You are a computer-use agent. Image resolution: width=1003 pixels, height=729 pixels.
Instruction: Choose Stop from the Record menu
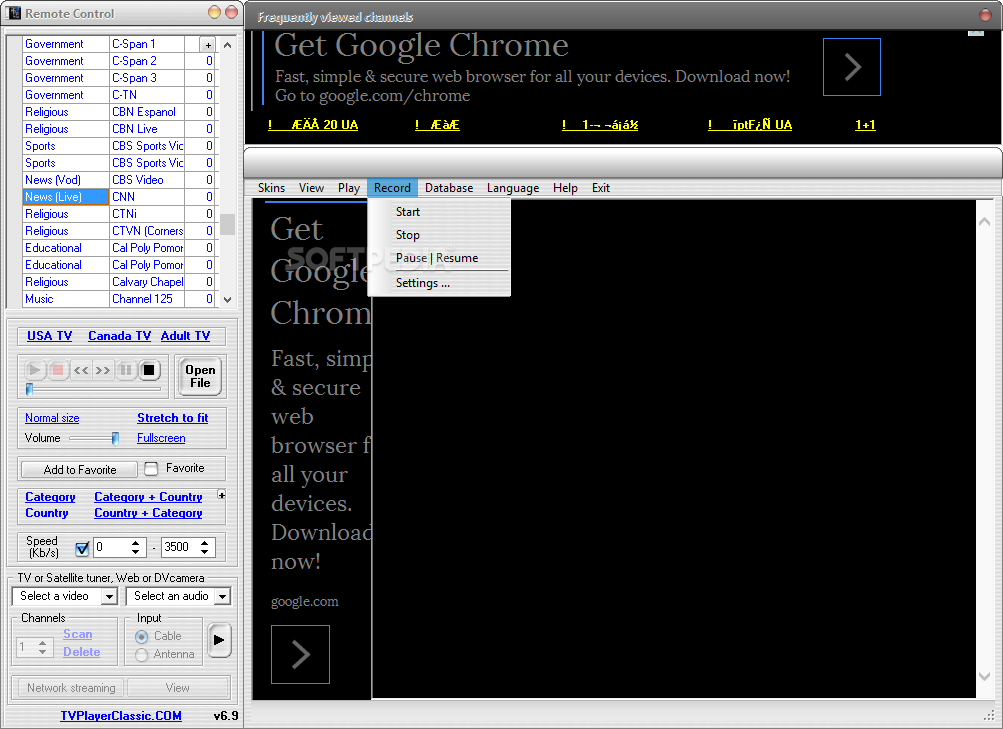tap(439, 235)
